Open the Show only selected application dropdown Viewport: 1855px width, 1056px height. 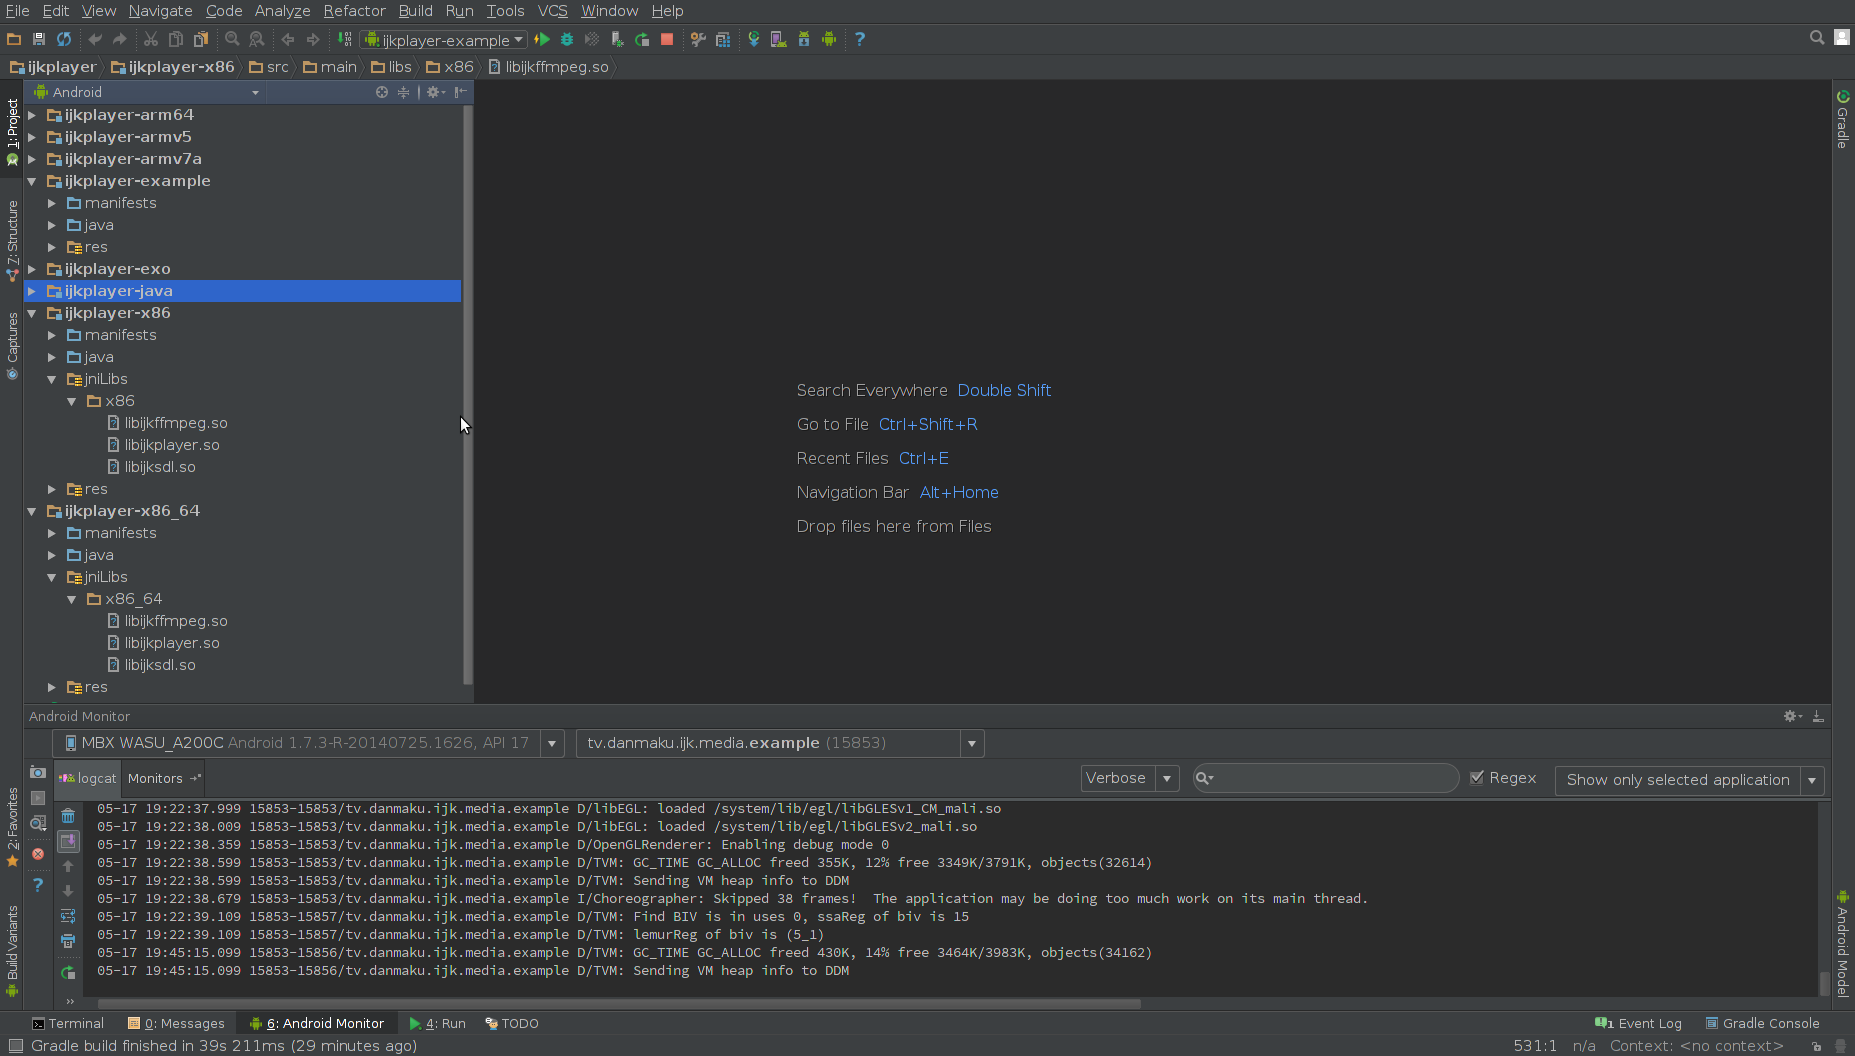click(1812, 780)
